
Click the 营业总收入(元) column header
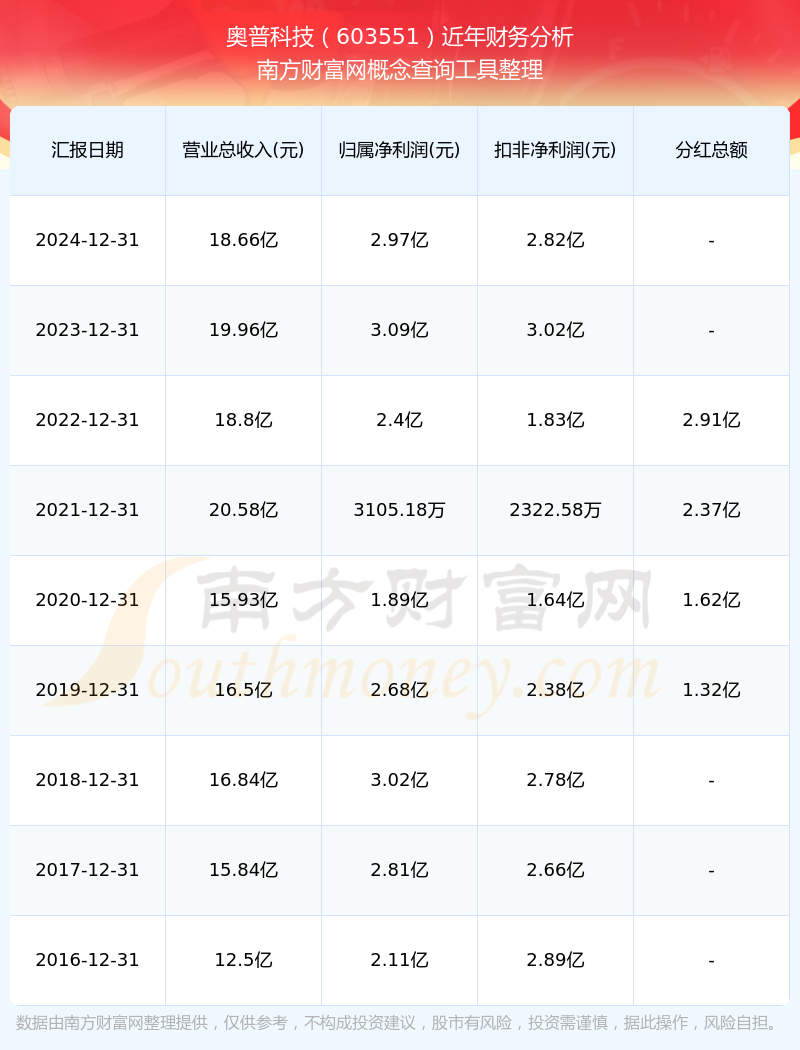click(x=243, y=150)
